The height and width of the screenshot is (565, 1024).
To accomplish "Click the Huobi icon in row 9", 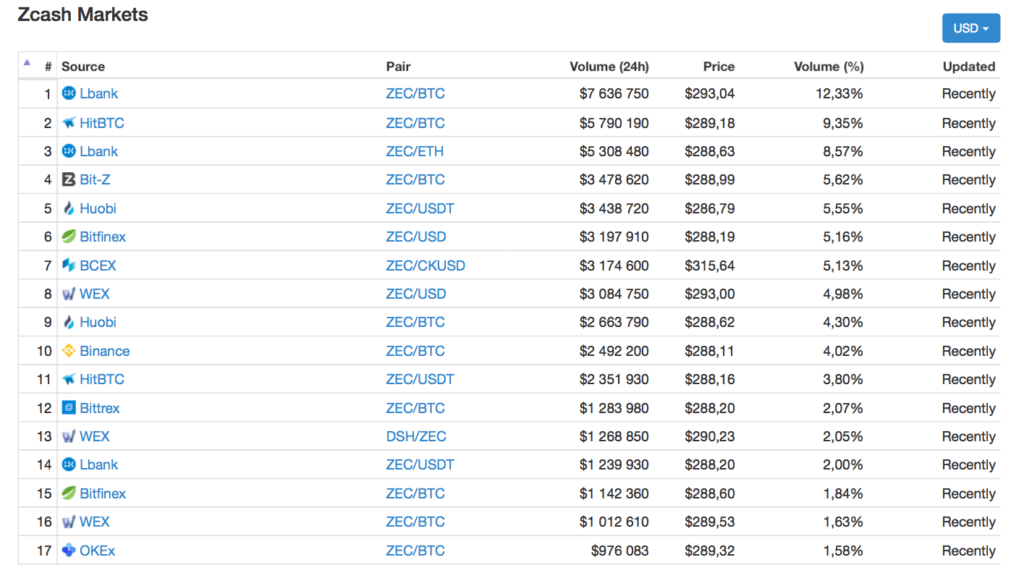I will point(69,322).
